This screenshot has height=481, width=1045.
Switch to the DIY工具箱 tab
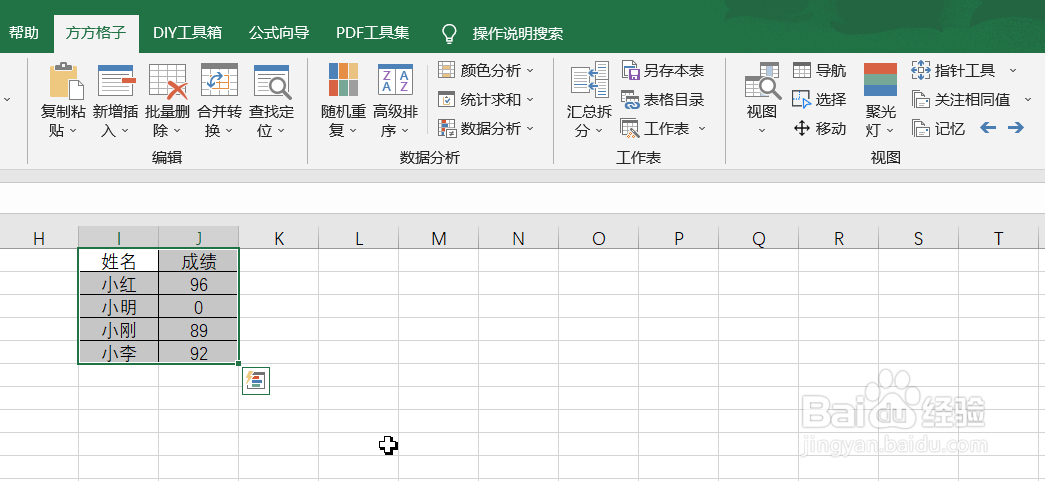[187, 33]
